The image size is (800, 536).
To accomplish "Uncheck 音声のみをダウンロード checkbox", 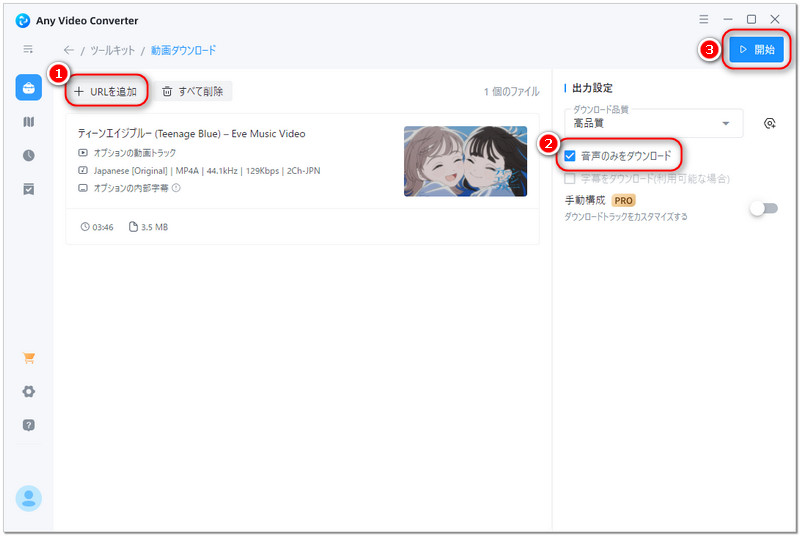I will pos(570,156).
